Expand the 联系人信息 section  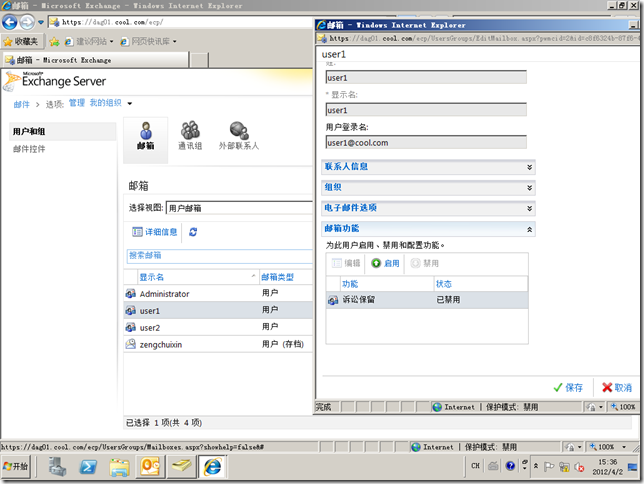click(x=428, y=166)
